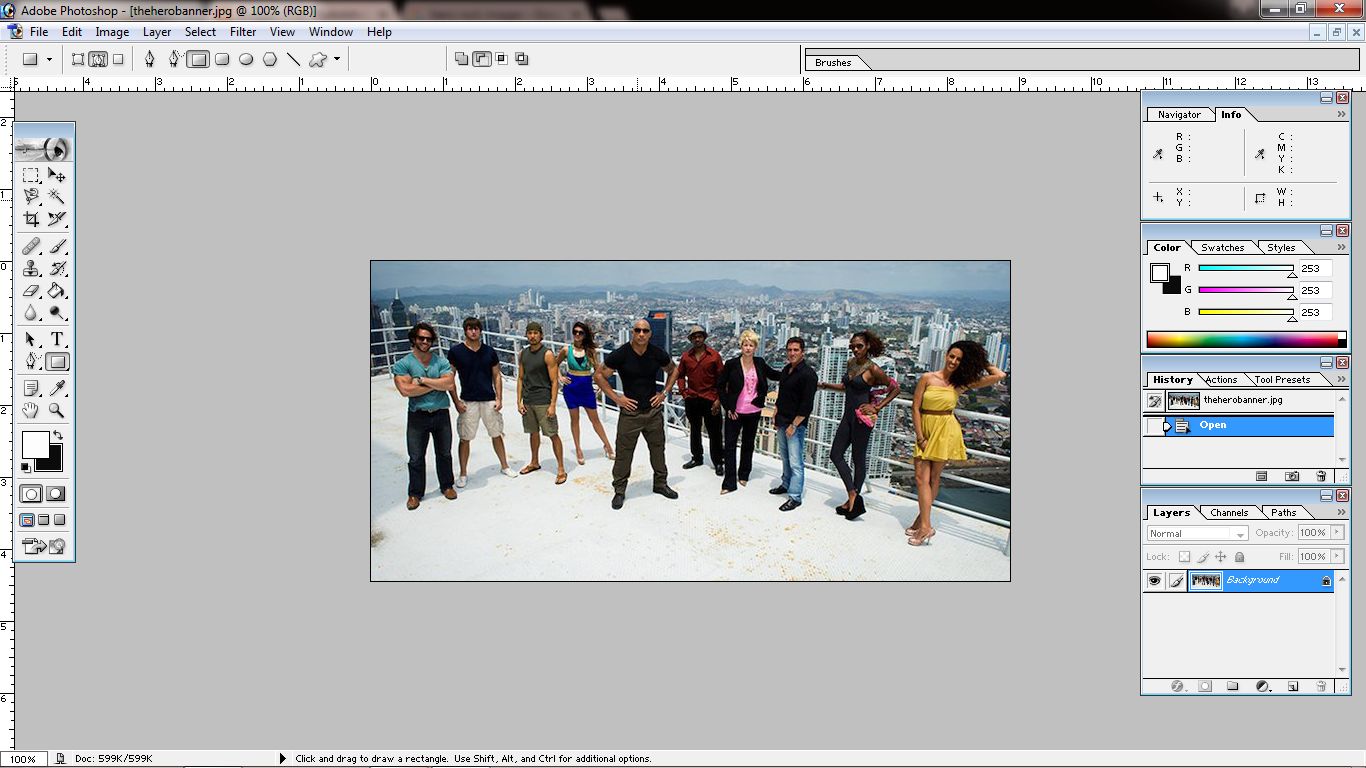Select the Horizontal Type tool

56,338
